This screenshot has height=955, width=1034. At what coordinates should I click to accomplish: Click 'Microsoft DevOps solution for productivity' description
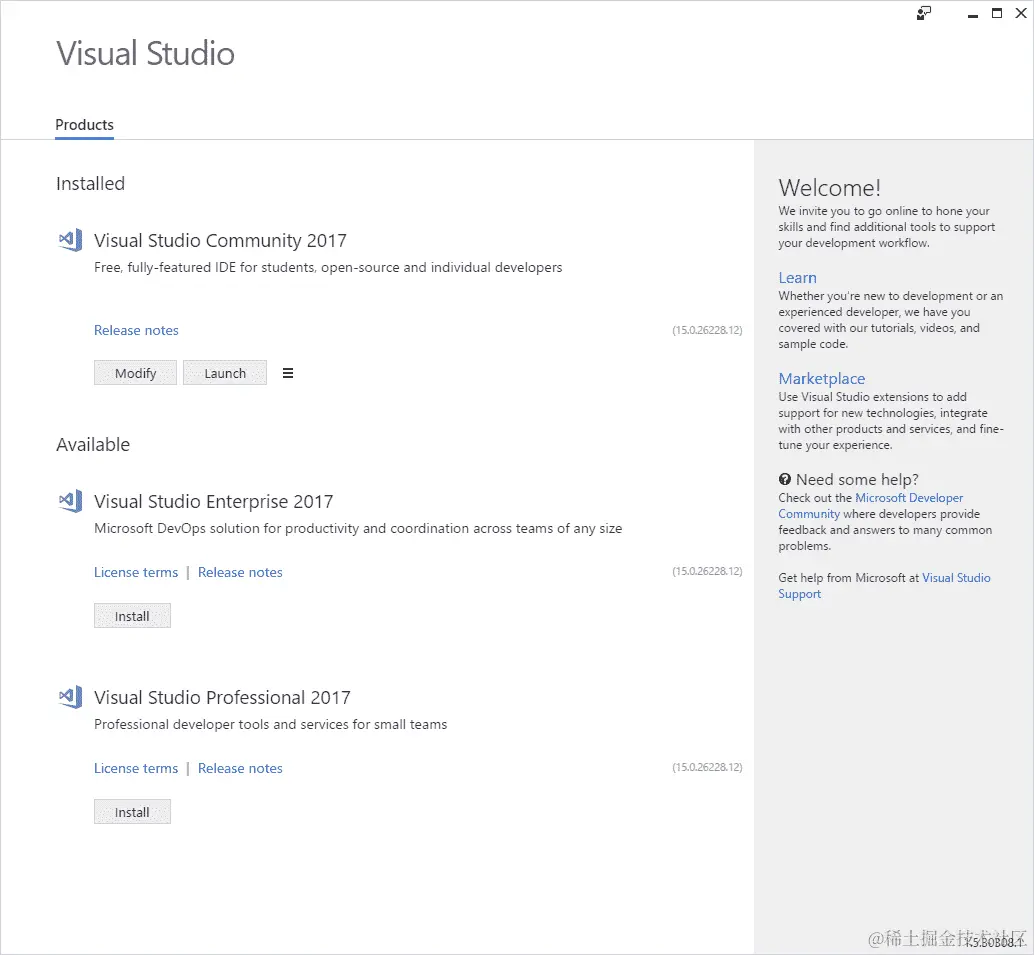tap(358, 528)
